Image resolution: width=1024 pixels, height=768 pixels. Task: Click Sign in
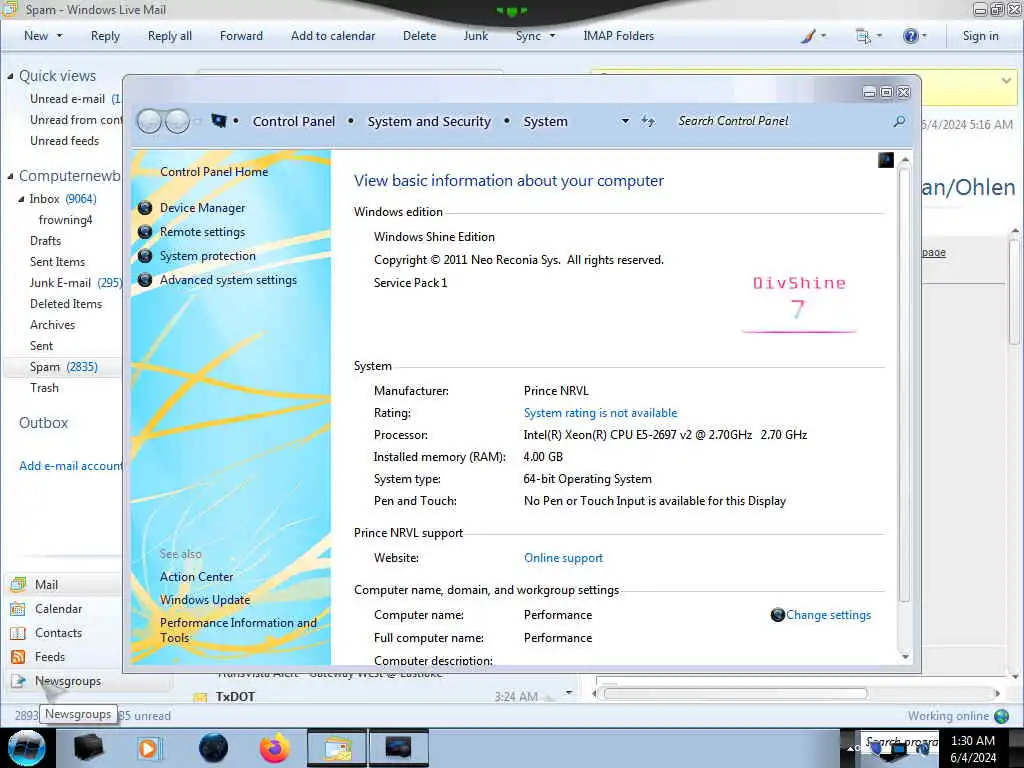pyautogui.click(x=980, y=36)
